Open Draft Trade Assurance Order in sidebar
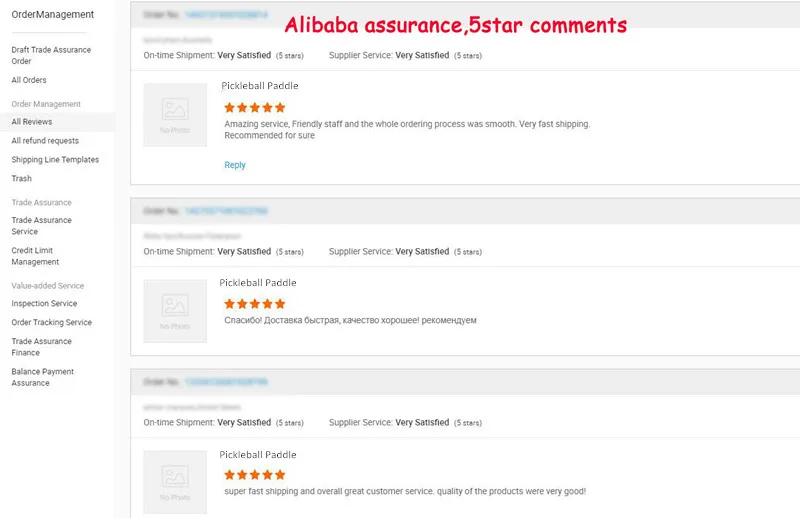This screenshot has height=518, width=800. click(x=51, y=55)
